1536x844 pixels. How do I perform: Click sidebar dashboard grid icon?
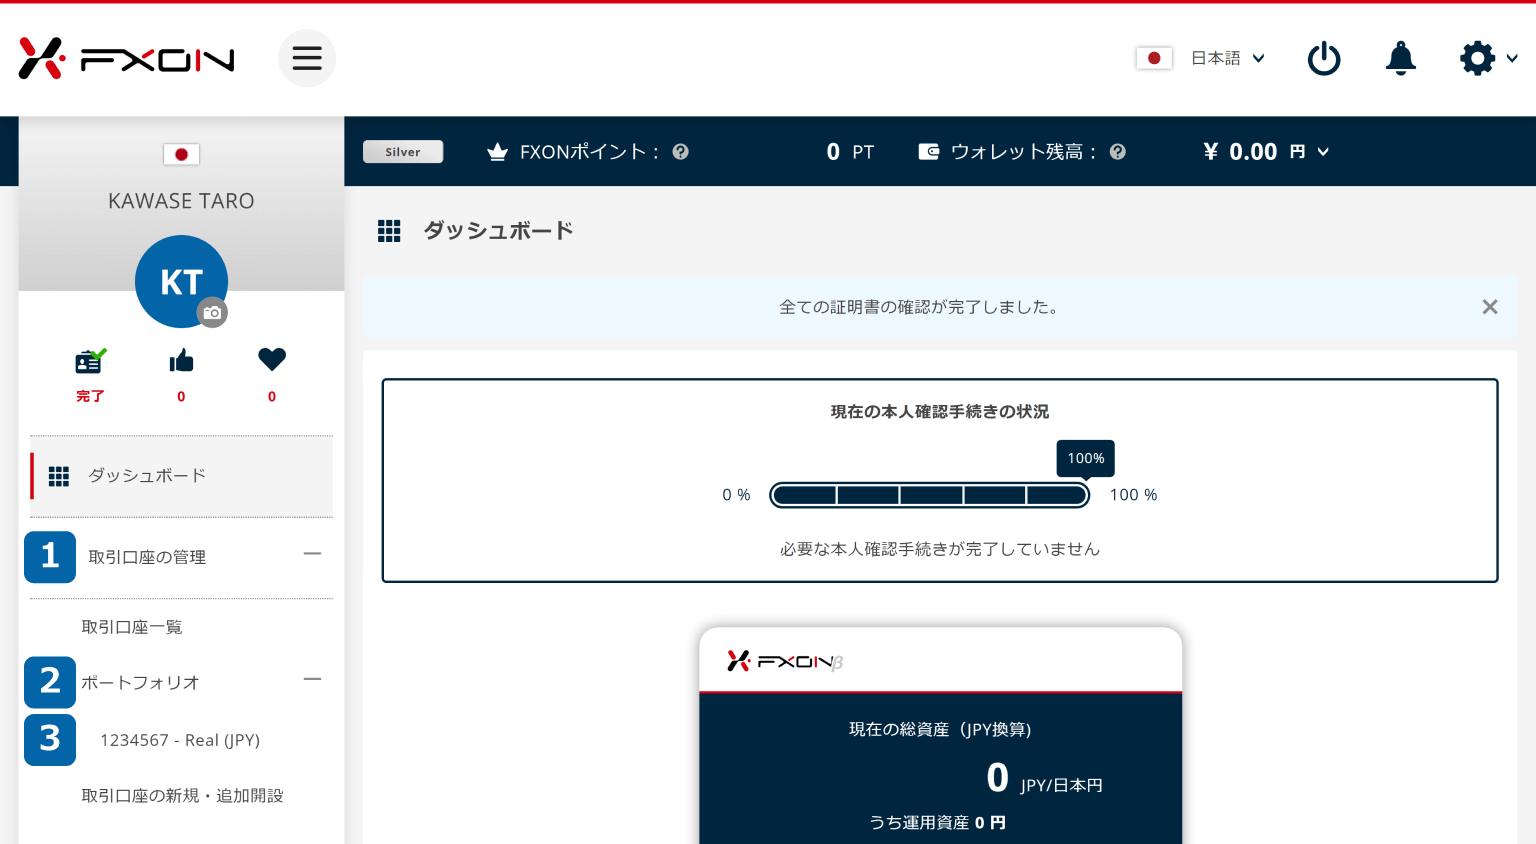(59, 476)
